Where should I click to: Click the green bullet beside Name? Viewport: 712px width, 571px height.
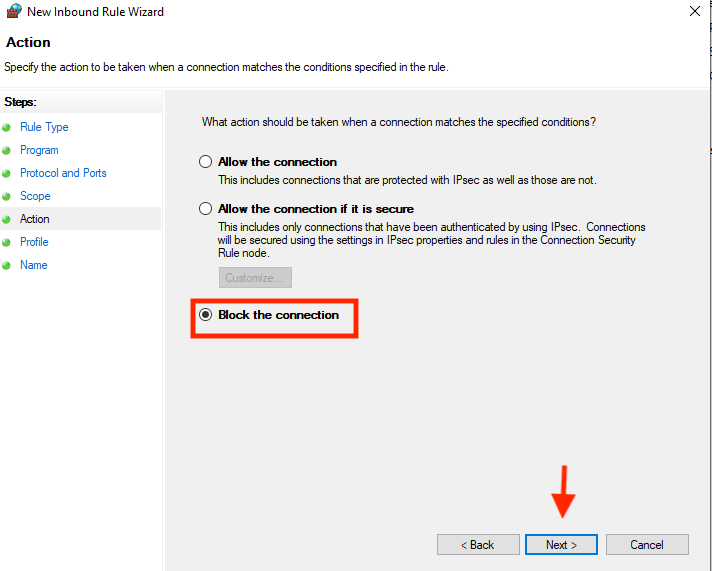[6, 265]
